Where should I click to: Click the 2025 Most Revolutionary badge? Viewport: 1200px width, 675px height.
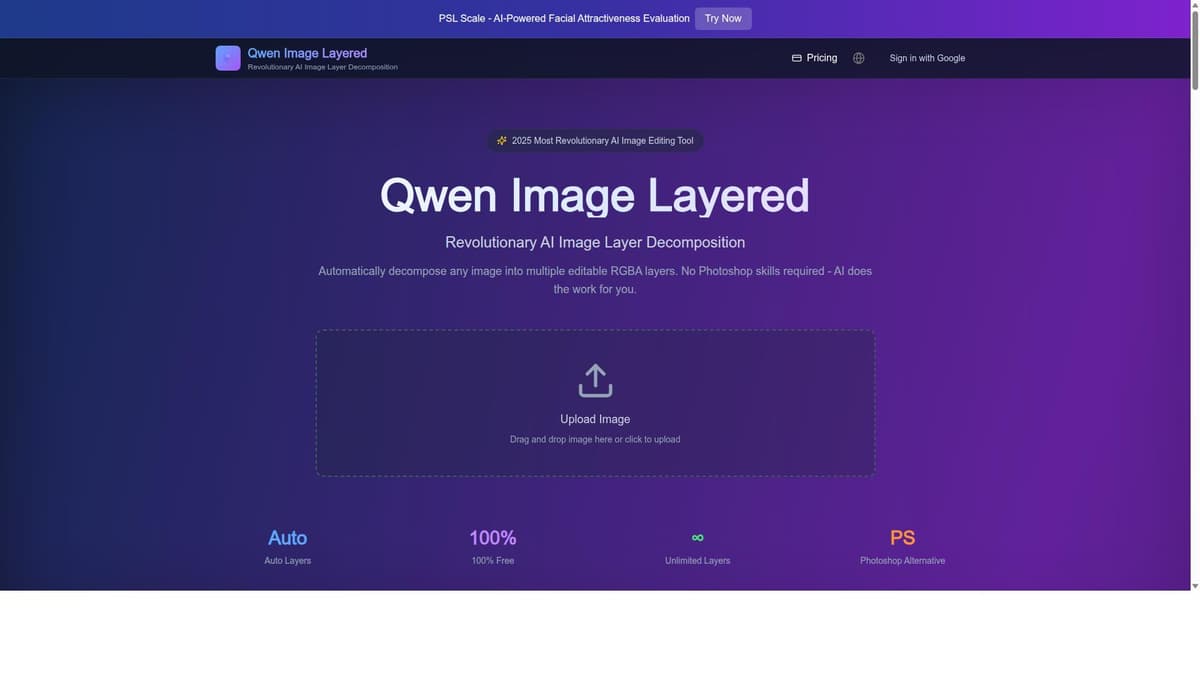(x=594, y=140)
